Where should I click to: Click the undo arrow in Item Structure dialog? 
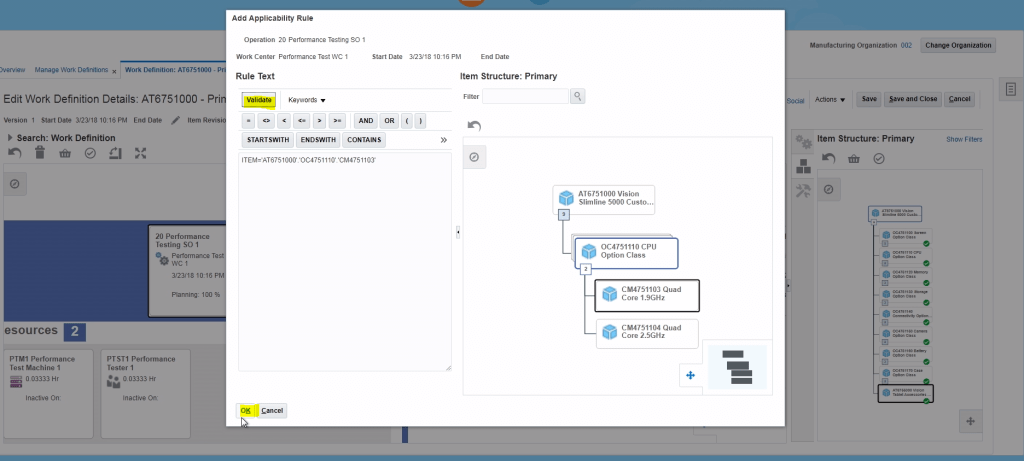[474, 126]
